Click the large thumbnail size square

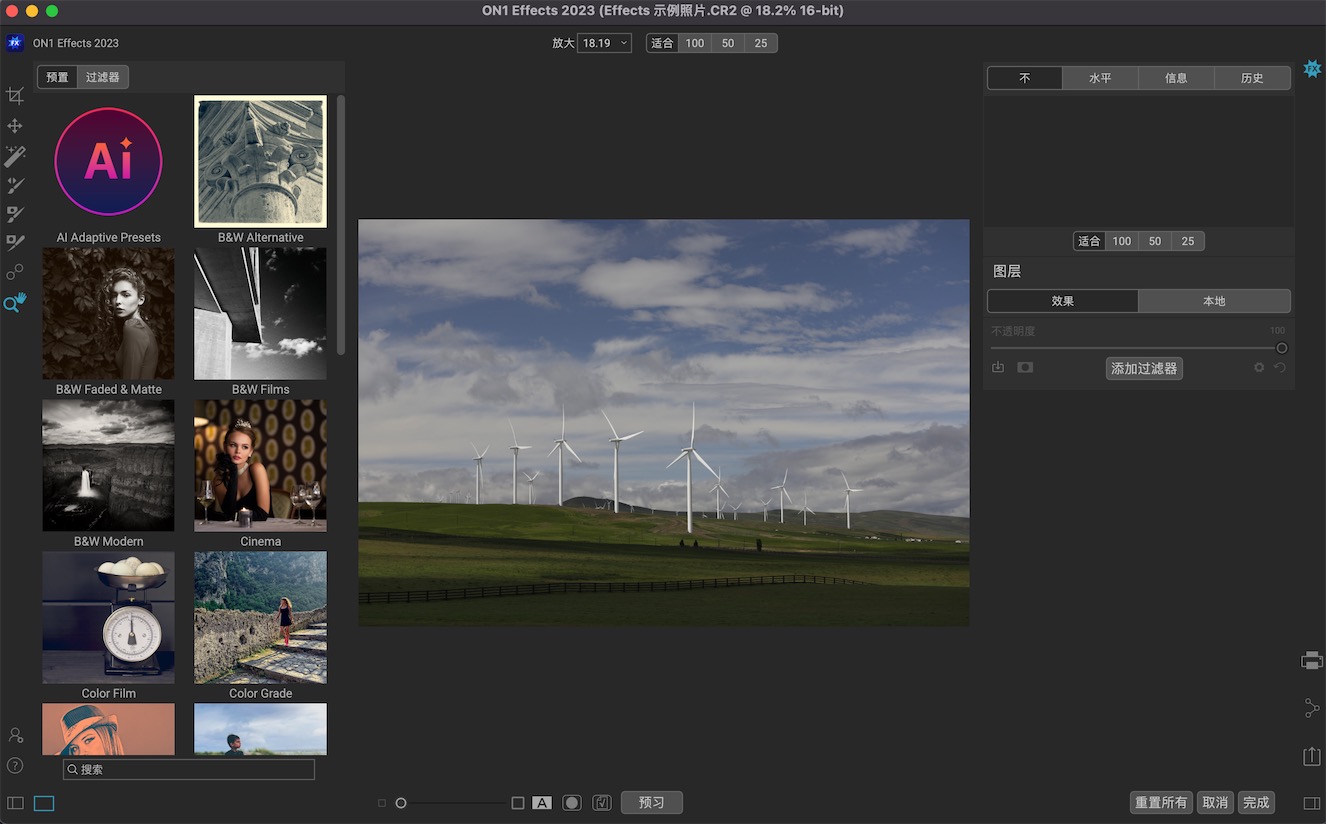[x=518, y=803]
